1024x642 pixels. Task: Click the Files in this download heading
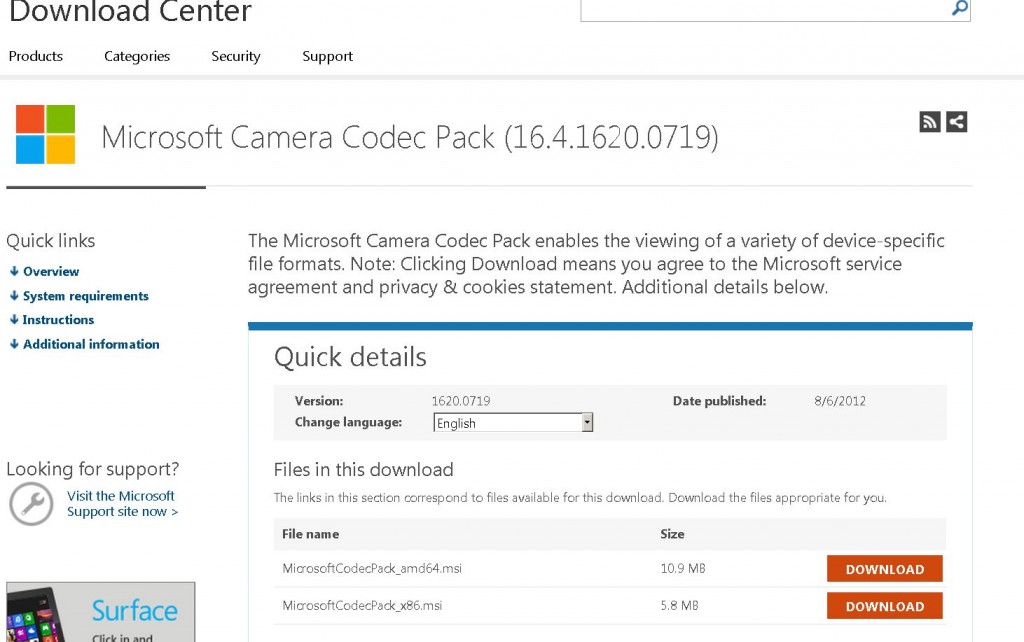364,470
